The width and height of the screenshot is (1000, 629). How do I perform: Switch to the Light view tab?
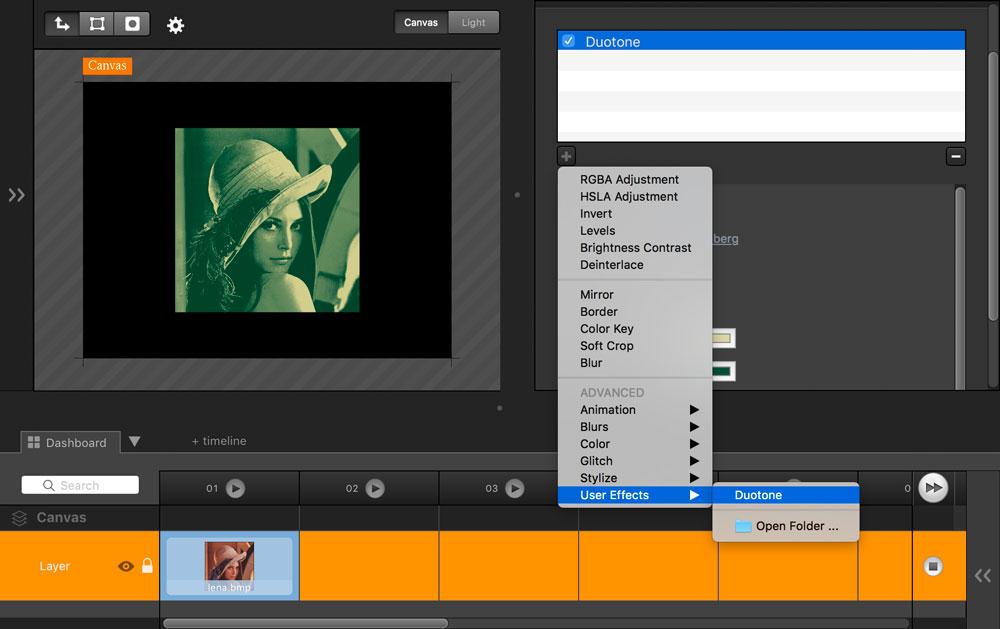(473, 22)
